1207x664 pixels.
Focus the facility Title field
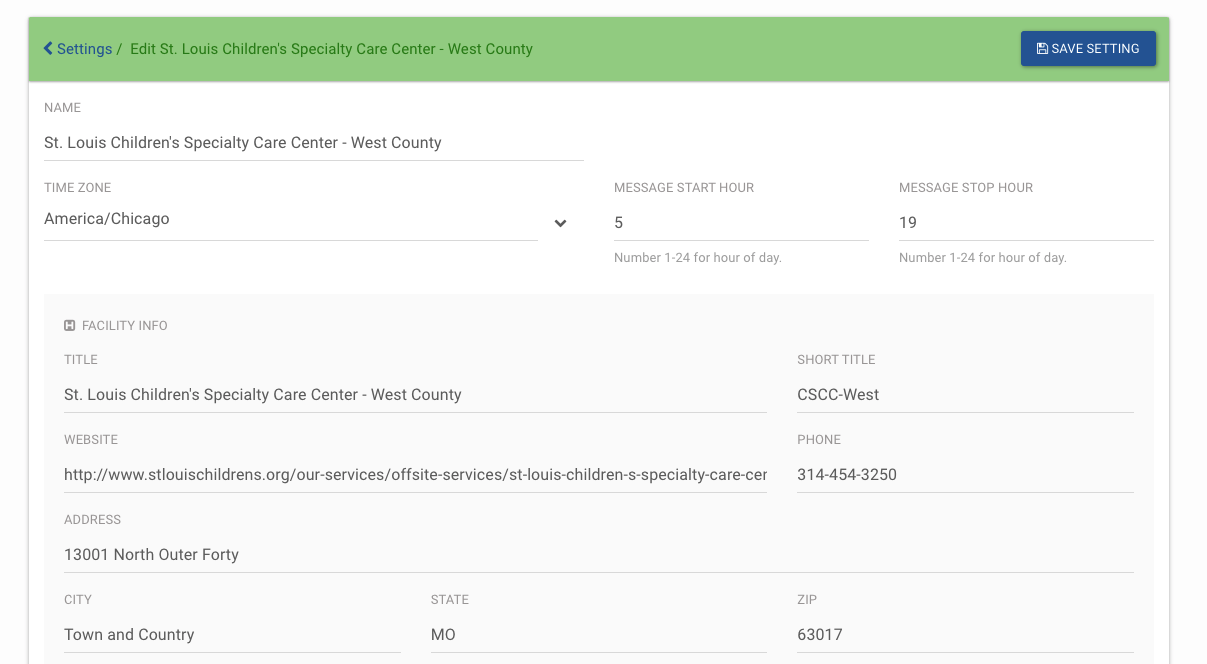[x=414, y=395]
